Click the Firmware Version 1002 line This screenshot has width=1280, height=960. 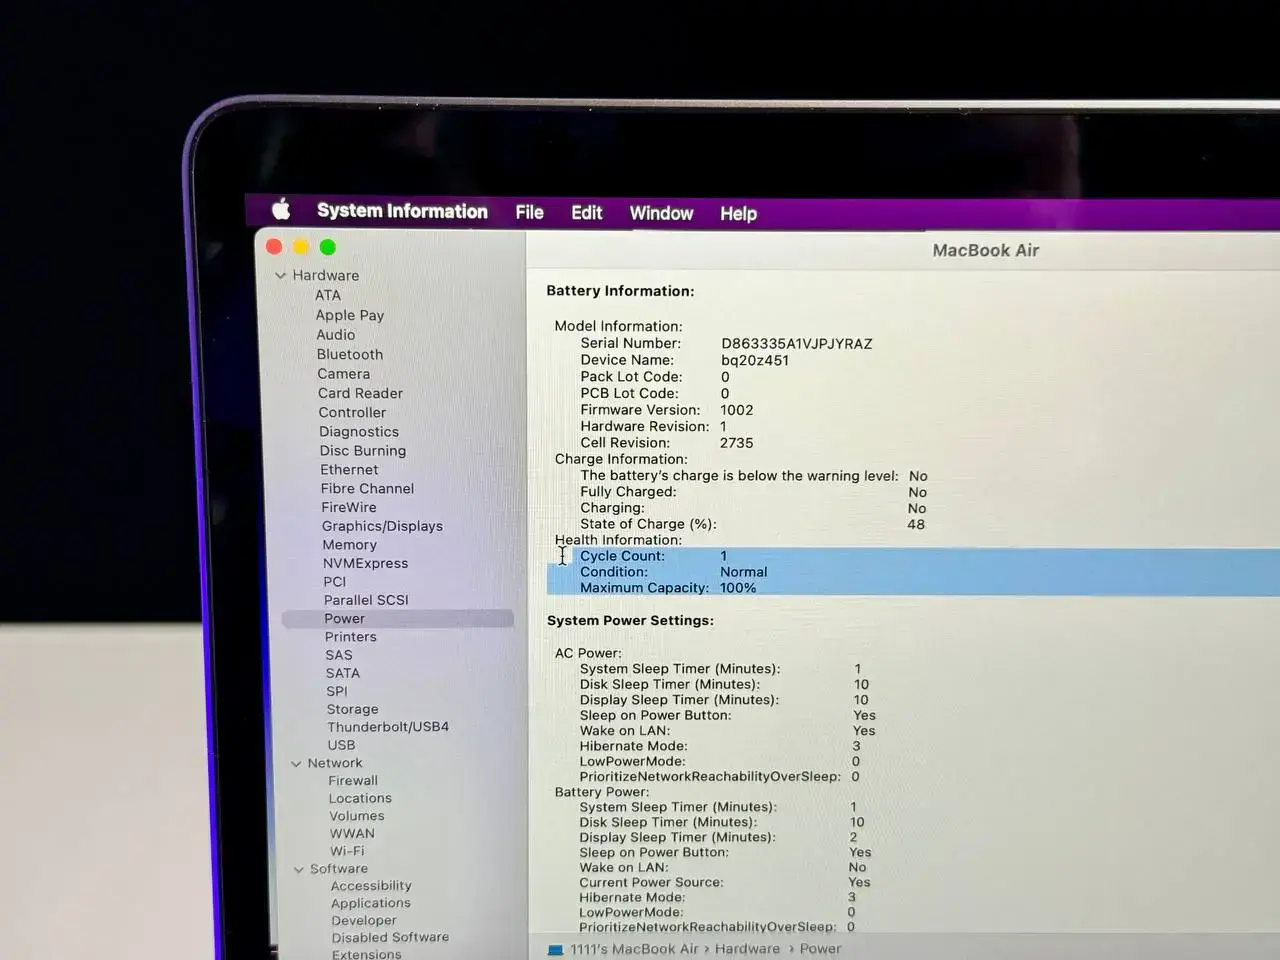[x=667, y=410]
